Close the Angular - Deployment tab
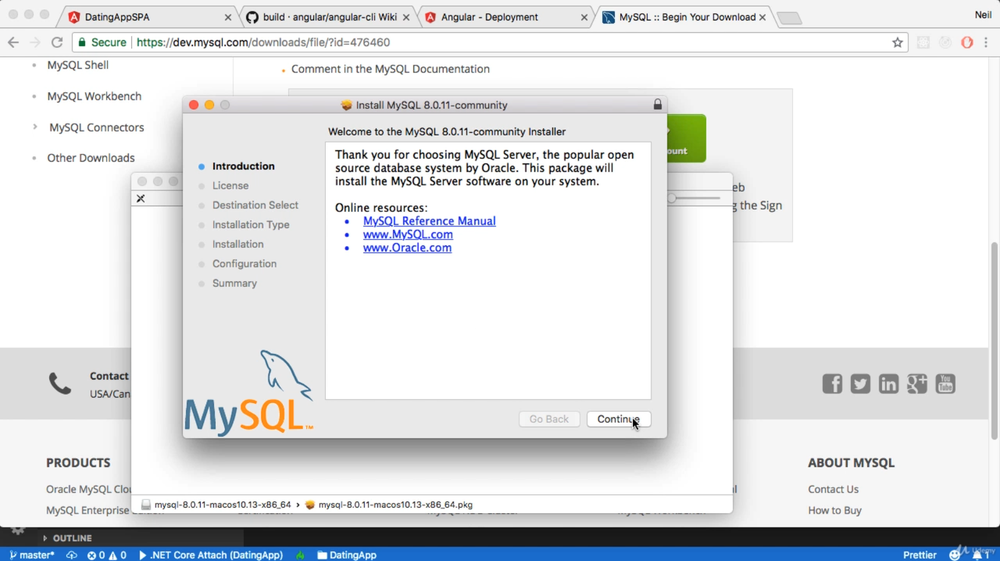 [584, 18]
